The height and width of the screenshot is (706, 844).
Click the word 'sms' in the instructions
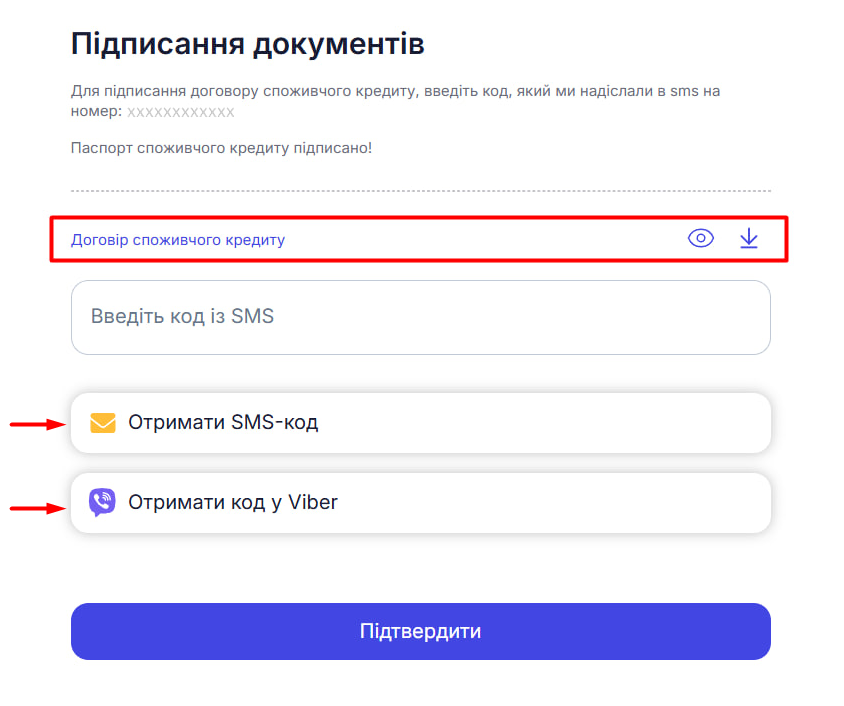(x=682, y=91)
